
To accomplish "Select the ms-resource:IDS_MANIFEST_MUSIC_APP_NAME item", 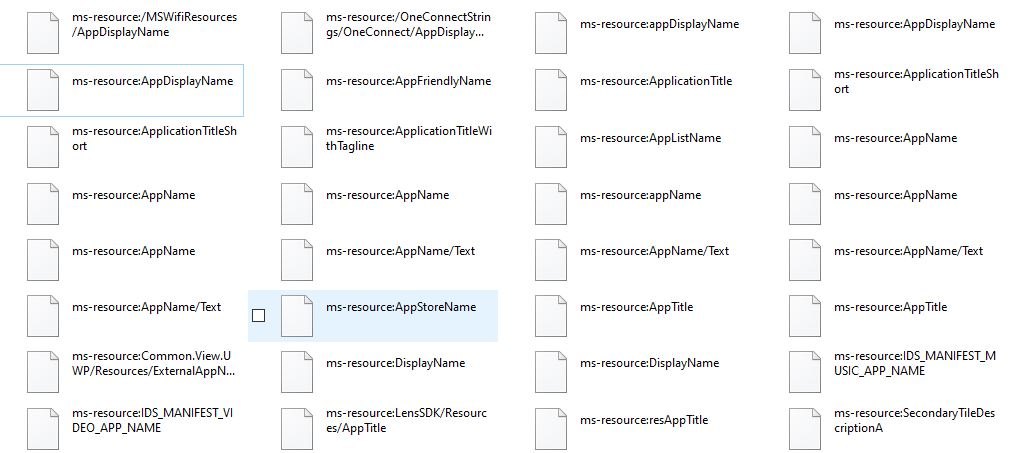I will coord(896,373).
